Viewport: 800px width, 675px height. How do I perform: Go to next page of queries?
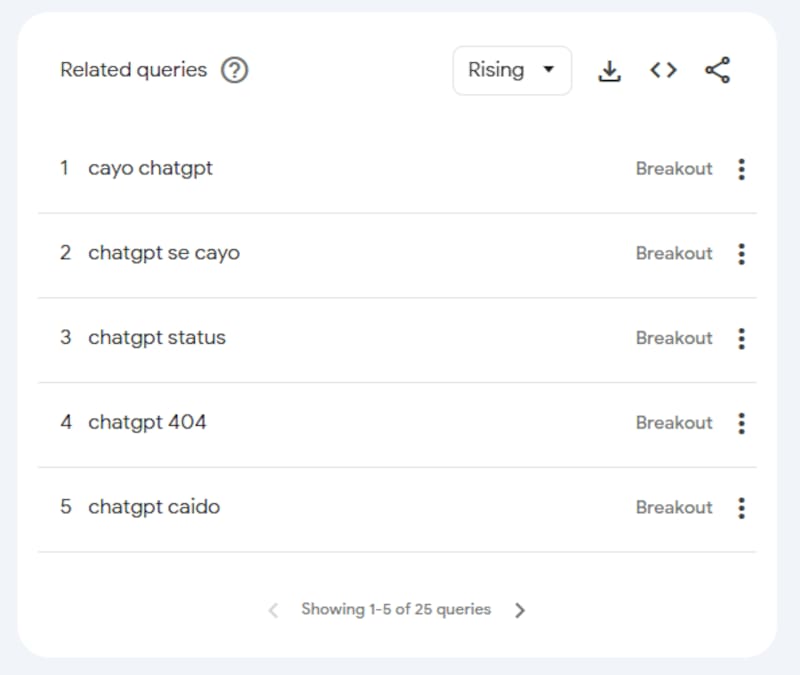[x=520, y=610]
